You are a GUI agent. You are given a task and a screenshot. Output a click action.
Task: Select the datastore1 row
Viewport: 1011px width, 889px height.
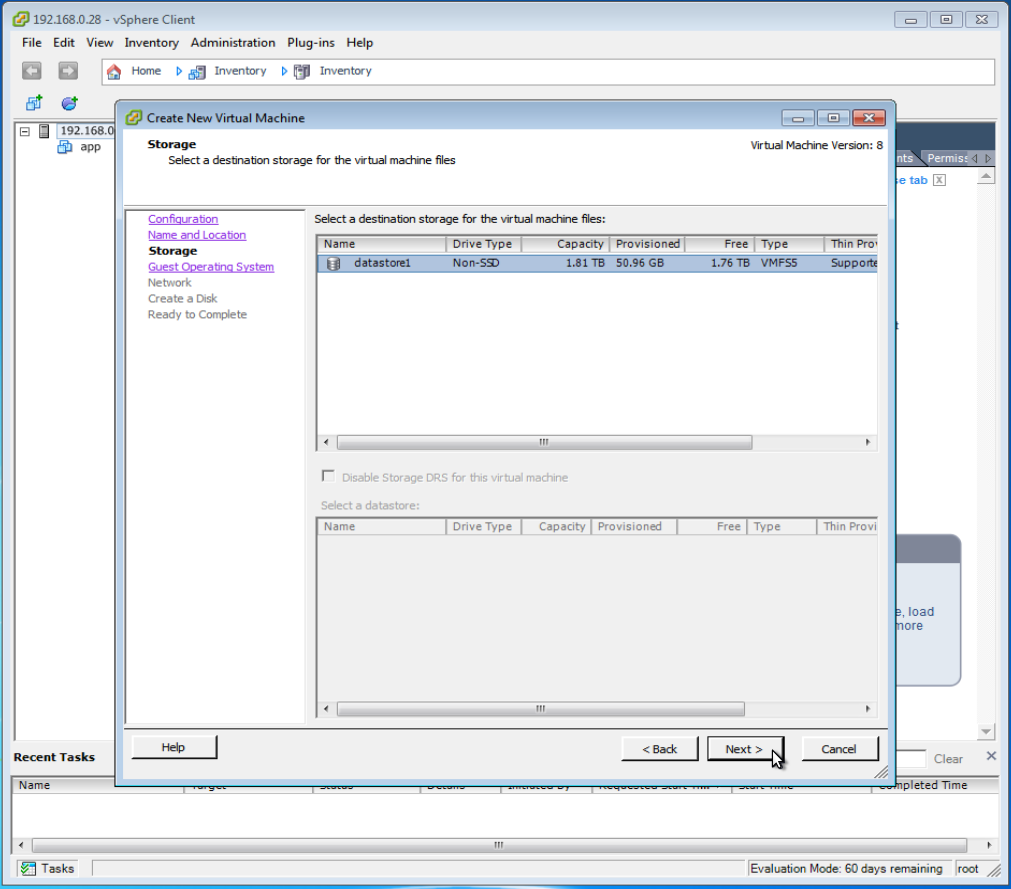[597, 263]
